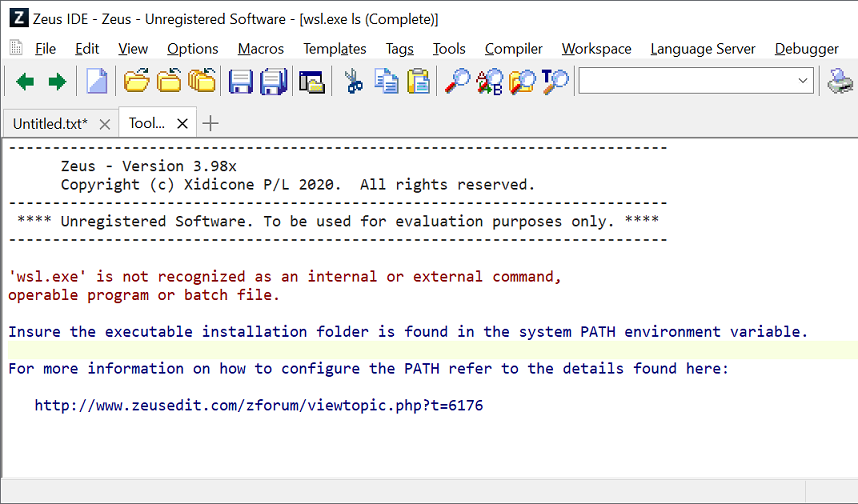Open the Tools menu
The image size is (858, 504).
pyautogui.click(x=449, y=49)
